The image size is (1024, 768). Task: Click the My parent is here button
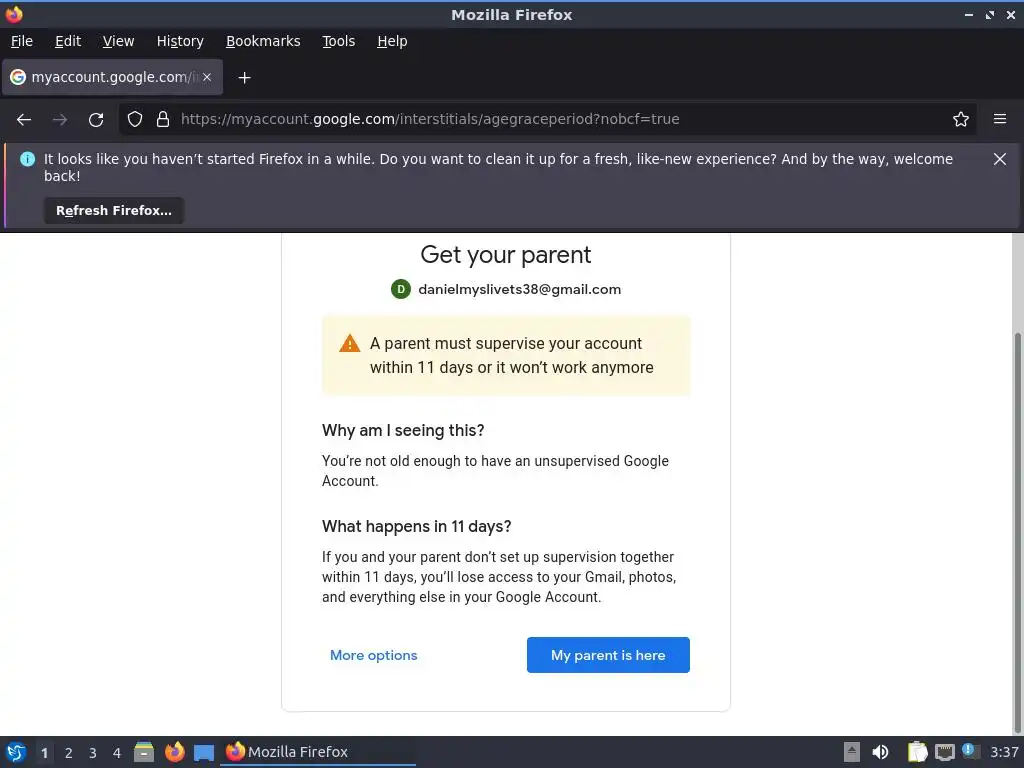tap(608, 655)
